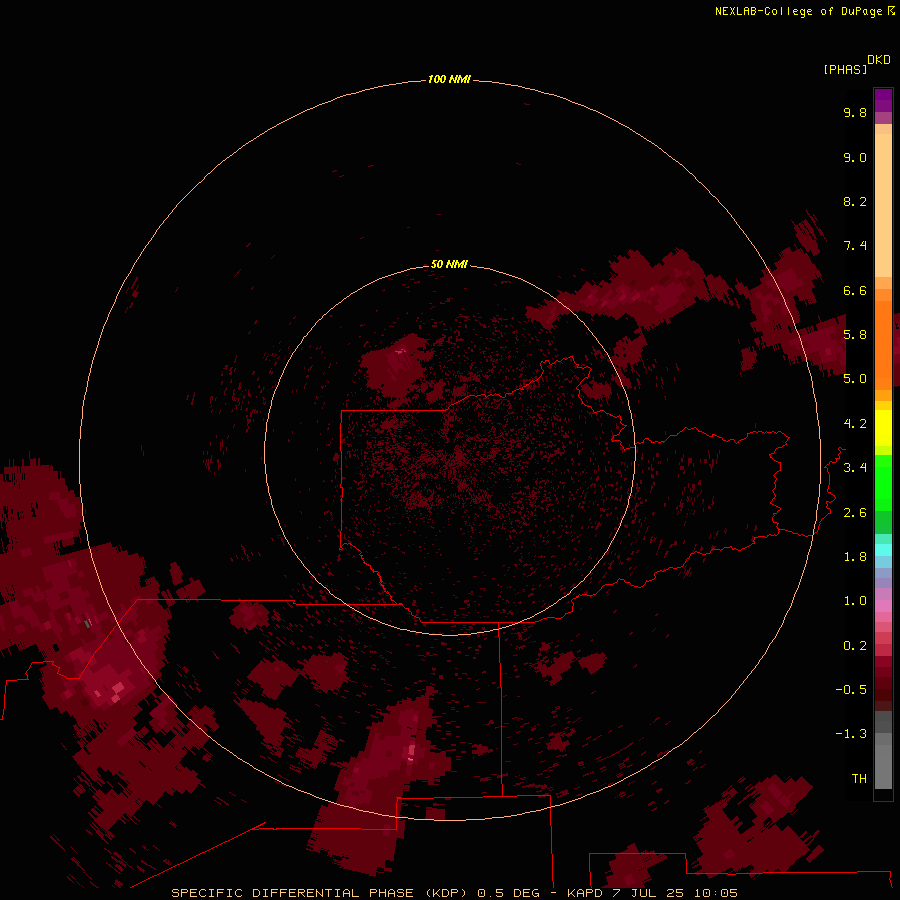This screenshot has height=900, width=900.
Task: Click the 3.4 legend value
Action: click(855, 468)
